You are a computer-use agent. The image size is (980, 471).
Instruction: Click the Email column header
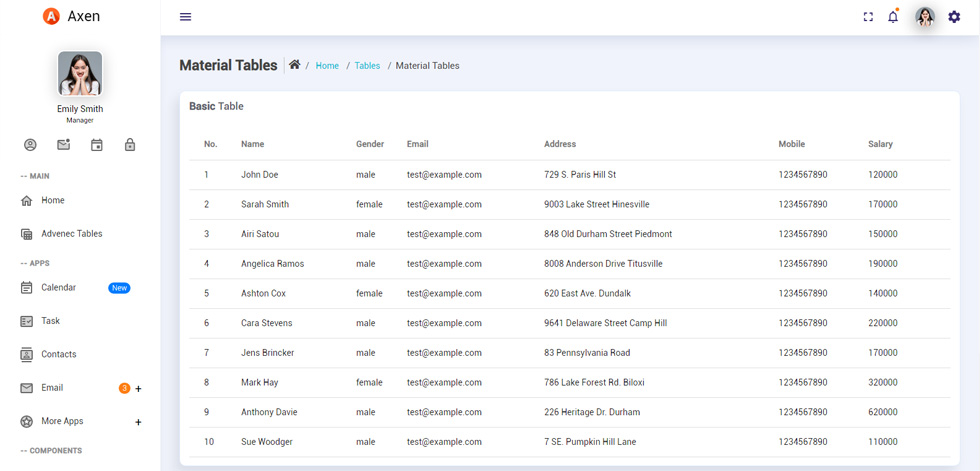pyautogui.click(x=418, y=144)
